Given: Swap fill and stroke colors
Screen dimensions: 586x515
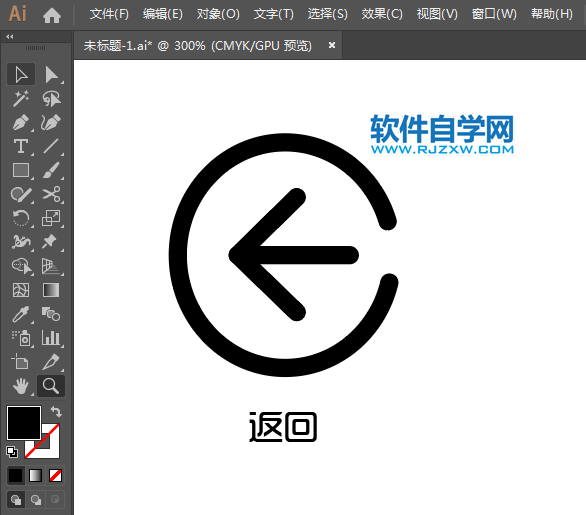Looking at the screenshot, I should tap(56, 411).
